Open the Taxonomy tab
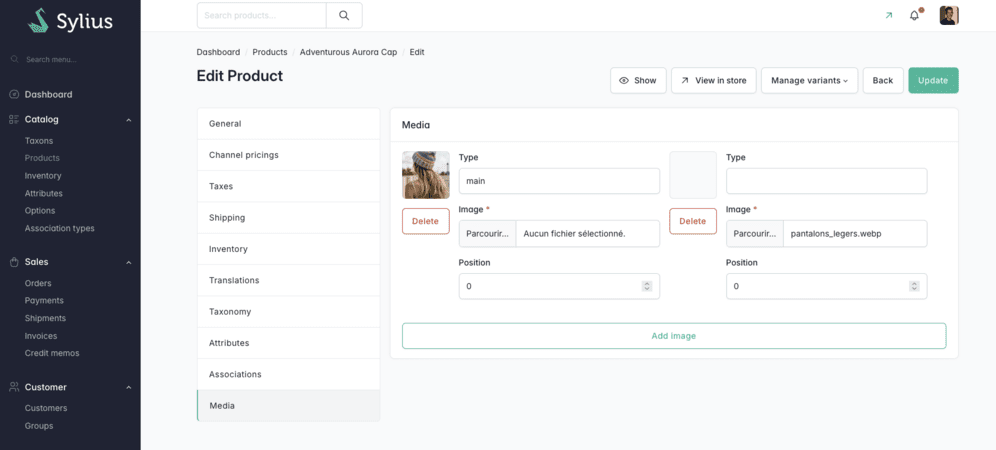Screen dimensions: 996x450 tap(288, 311)
